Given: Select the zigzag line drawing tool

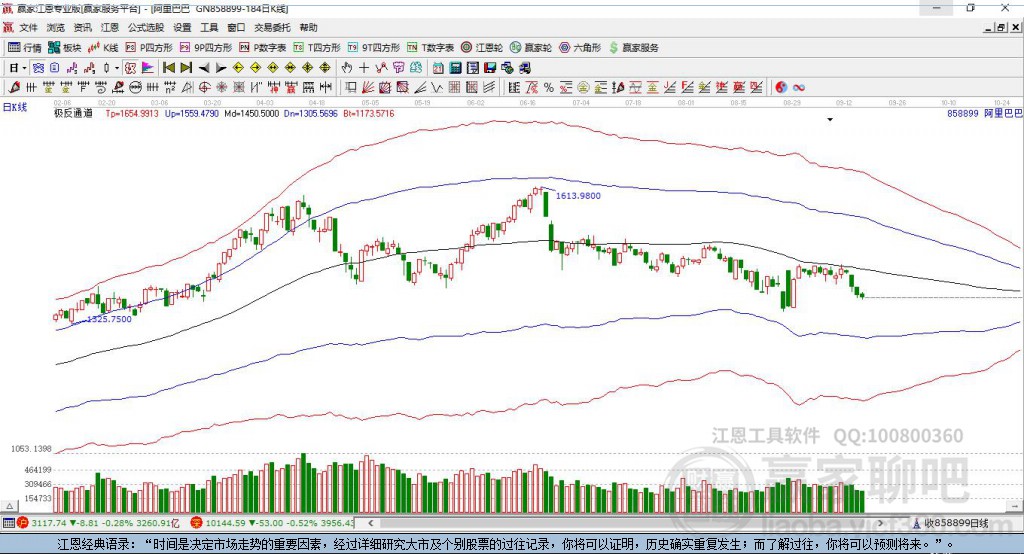Looking at the screenshot, I should (x=436, y=87).
